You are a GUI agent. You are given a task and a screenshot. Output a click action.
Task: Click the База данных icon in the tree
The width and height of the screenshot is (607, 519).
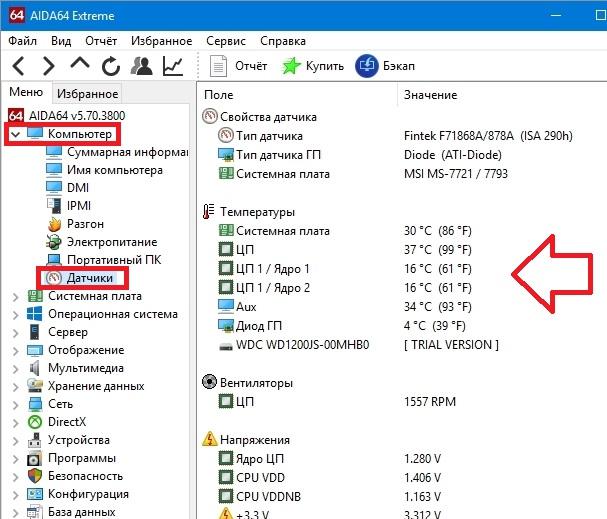[x=34, y=512]
